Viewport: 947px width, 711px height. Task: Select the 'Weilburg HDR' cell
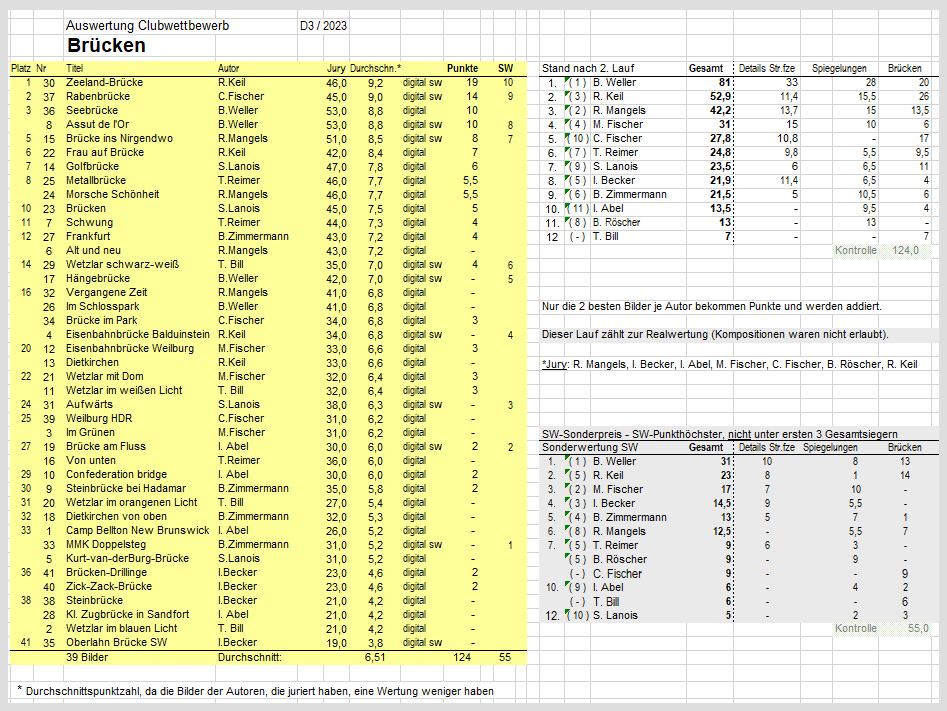tap(99, 418)
